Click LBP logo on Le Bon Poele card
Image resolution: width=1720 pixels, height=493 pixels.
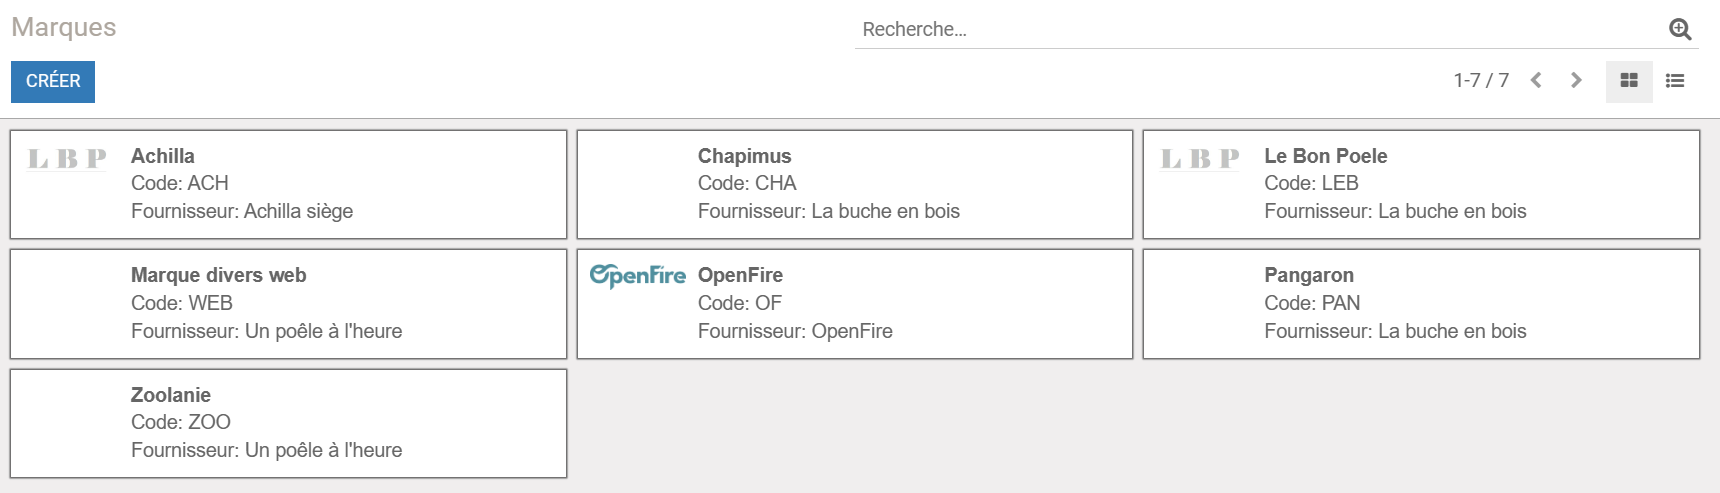coord(1200,159)
